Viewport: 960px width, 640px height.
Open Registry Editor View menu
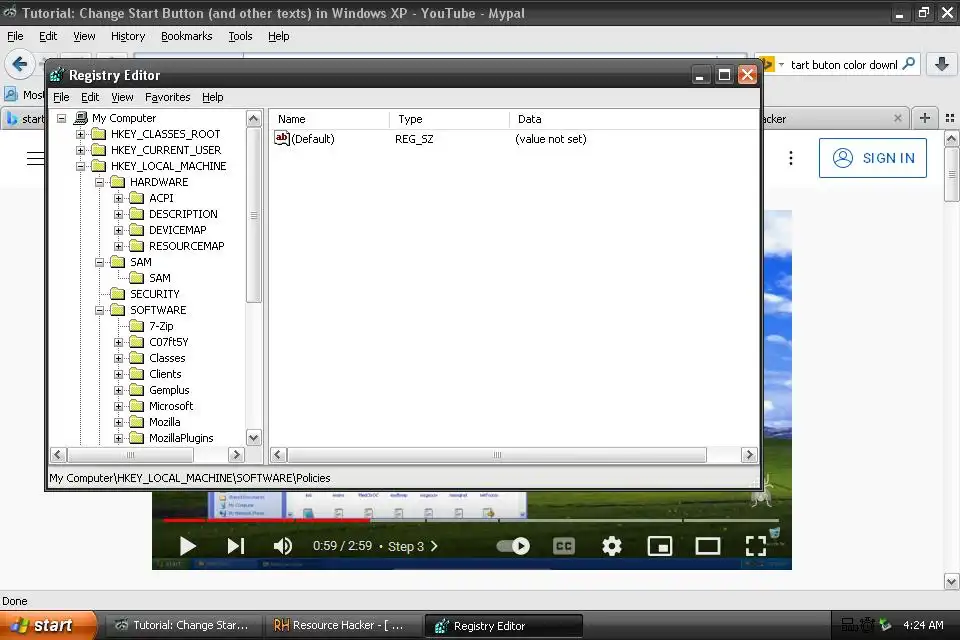122,97
